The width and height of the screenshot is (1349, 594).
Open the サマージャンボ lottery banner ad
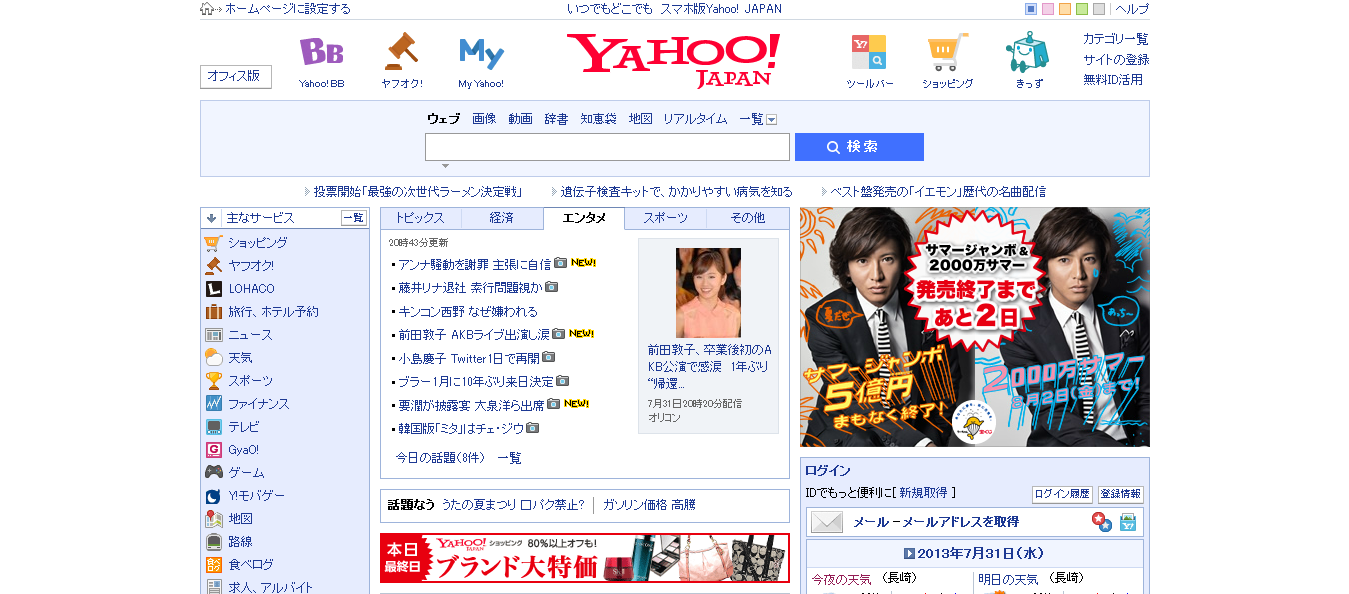pos(975,327)
